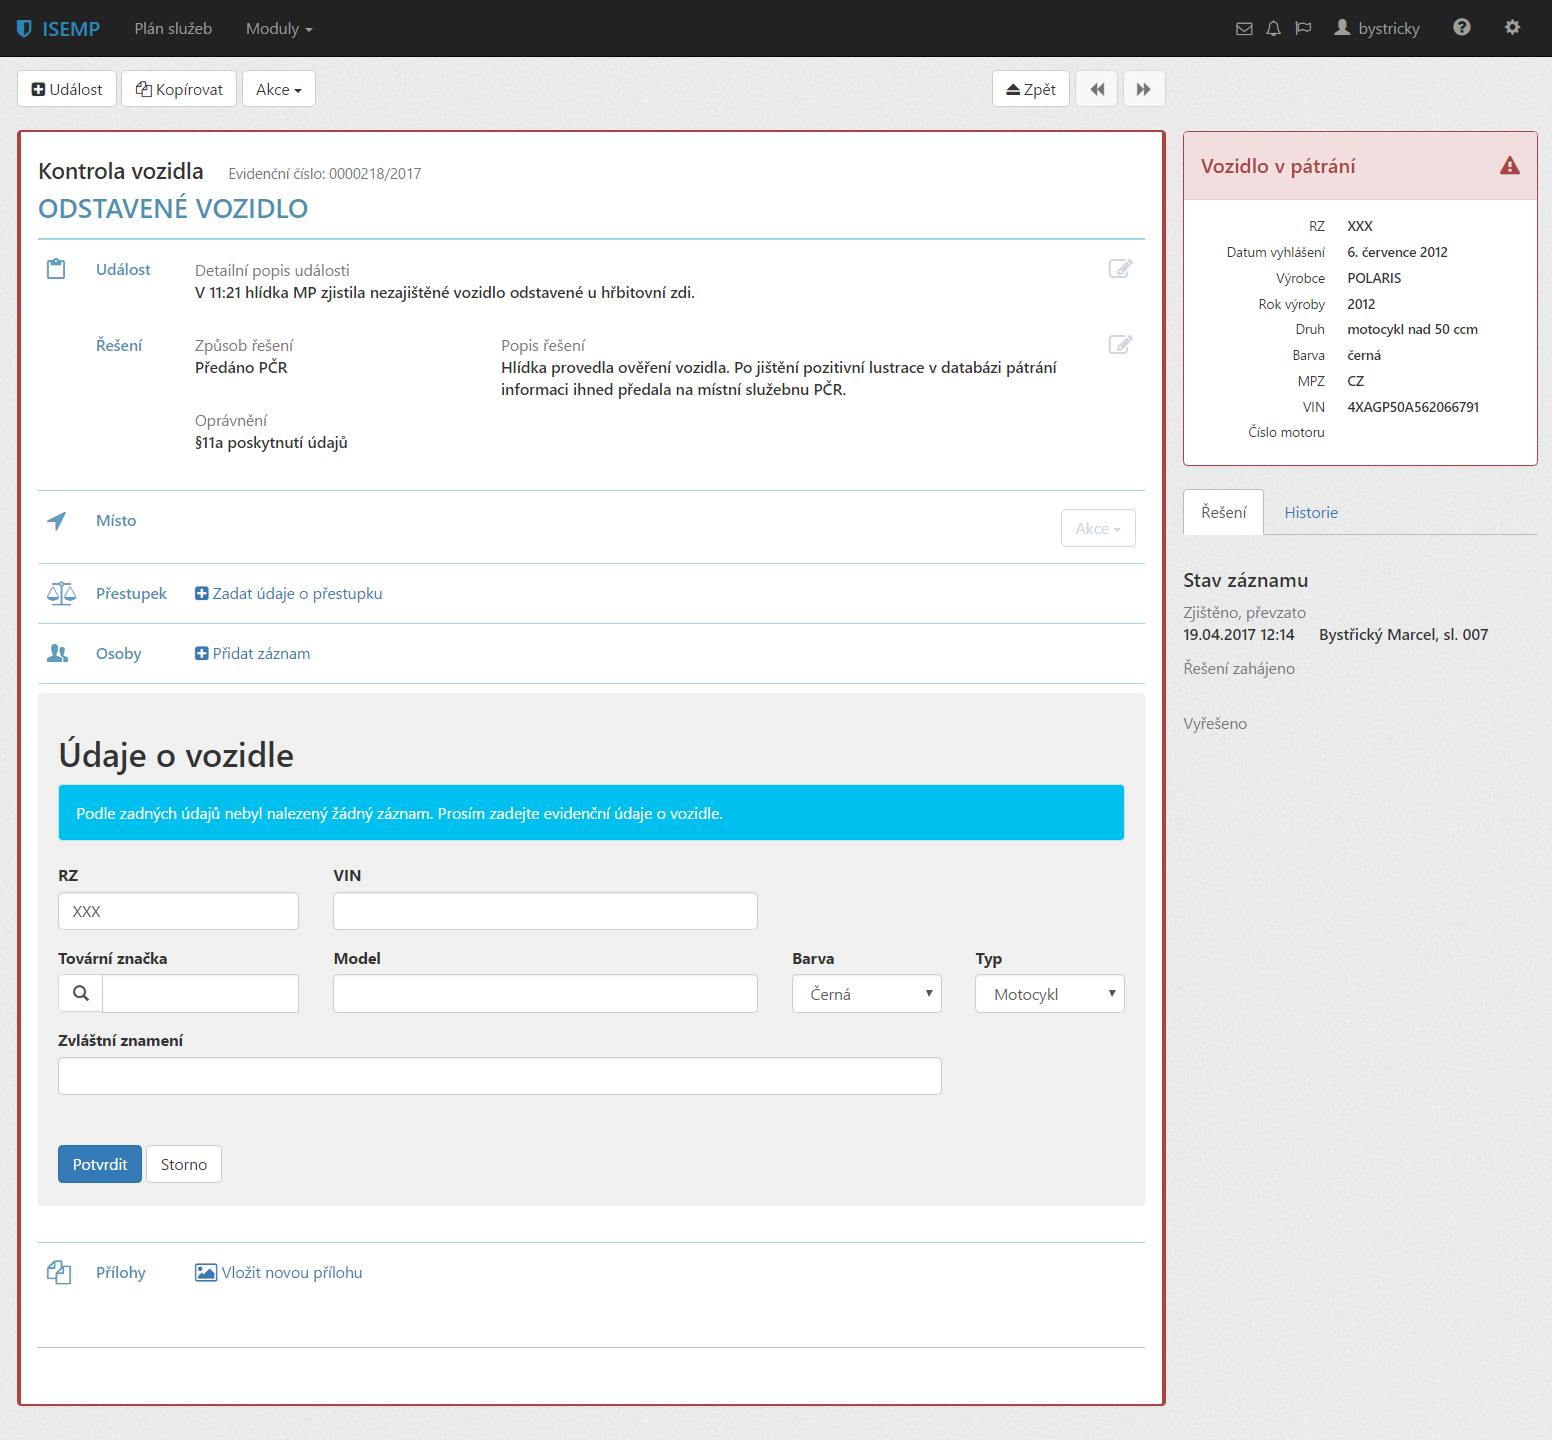Click the scales icon beside Přestupek
Viewport: 1552px width, 1440px height.
point(61,594)
